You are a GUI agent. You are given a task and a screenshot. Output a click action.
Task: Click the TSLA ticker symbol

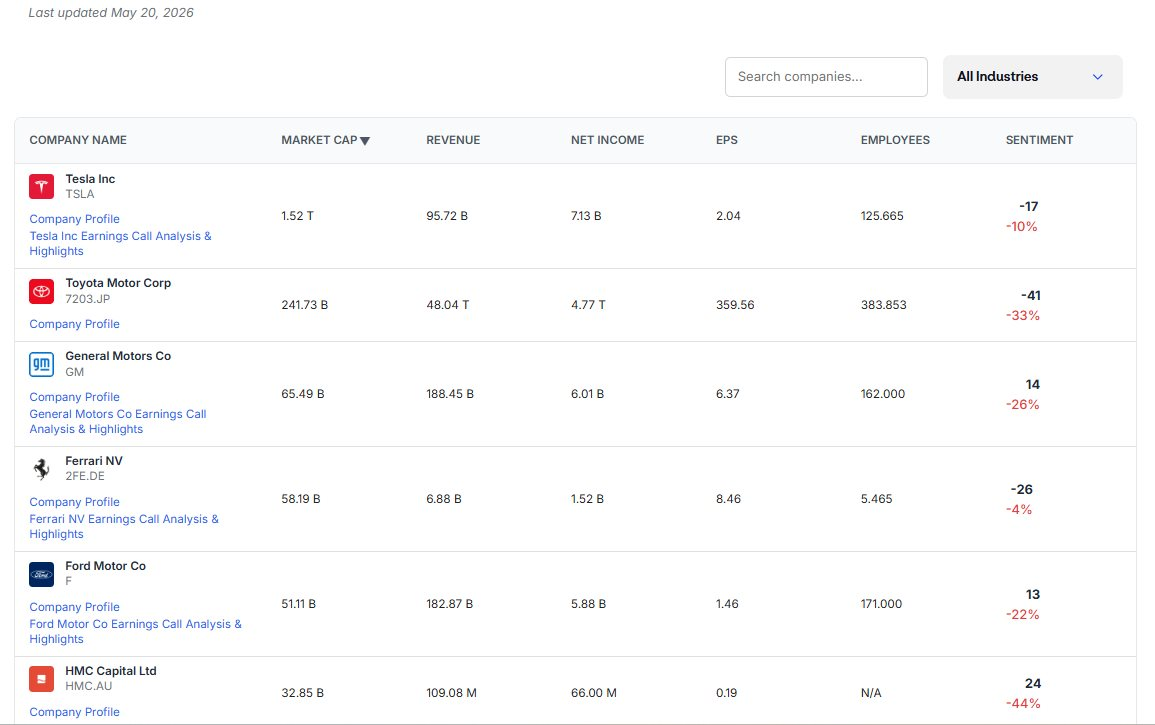80,194
